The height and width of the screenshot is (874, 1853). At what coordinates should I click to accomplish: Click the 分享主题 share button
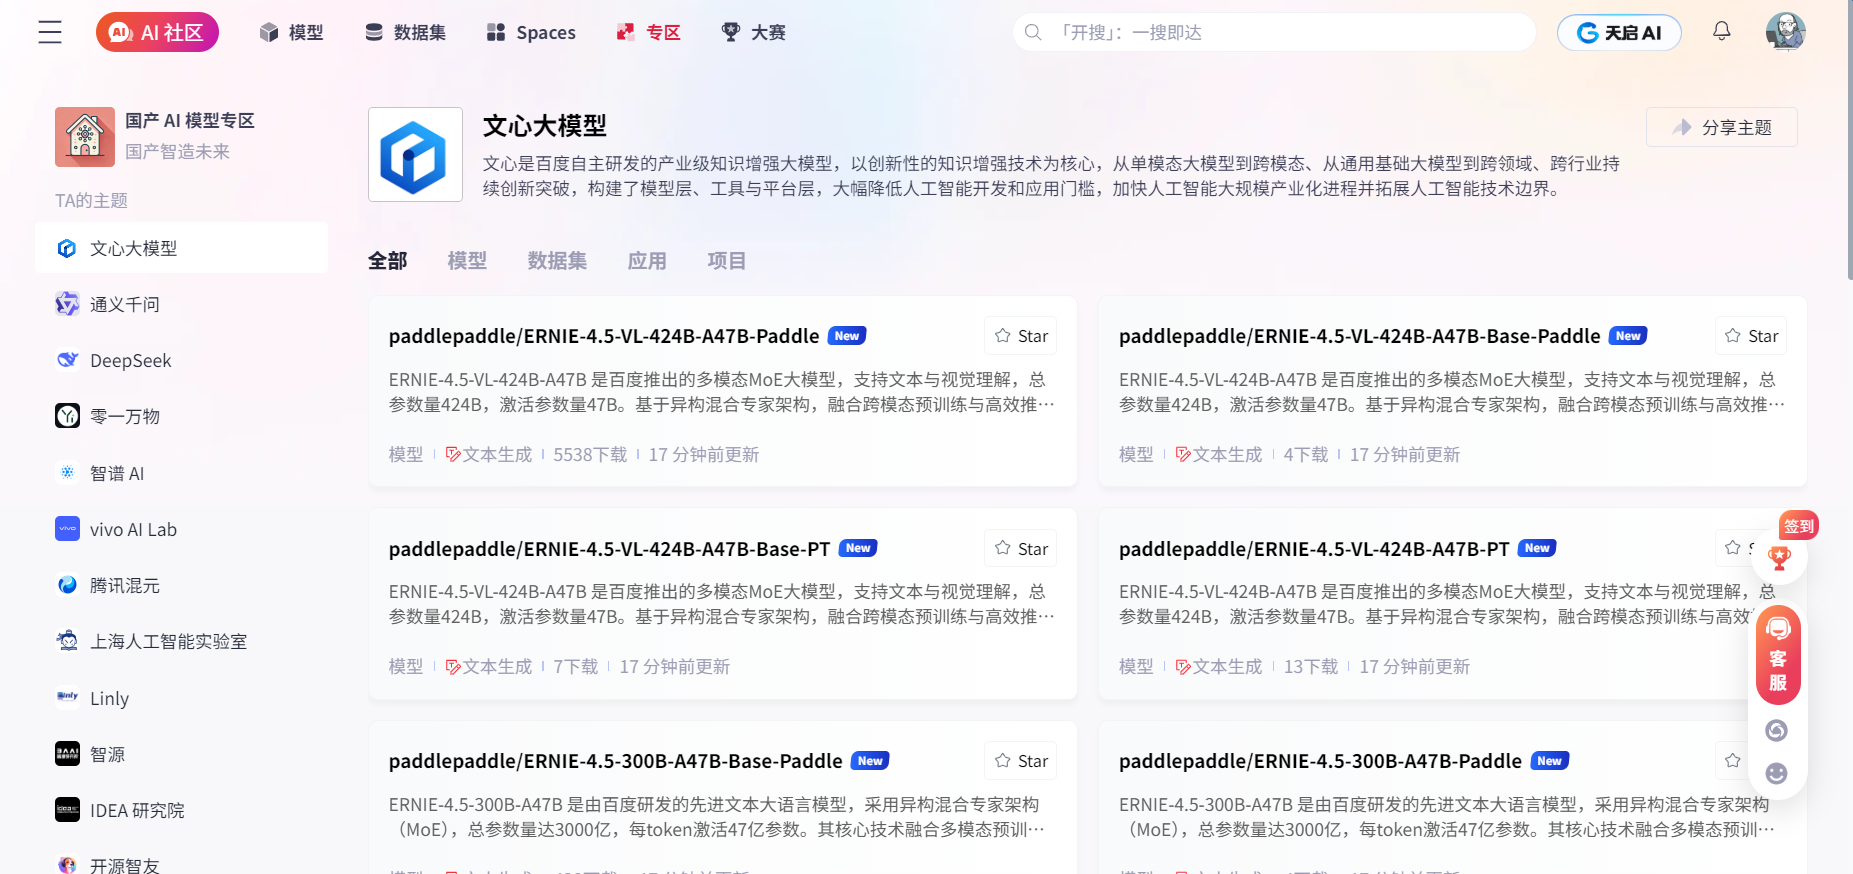click(x=1721, y=127)
